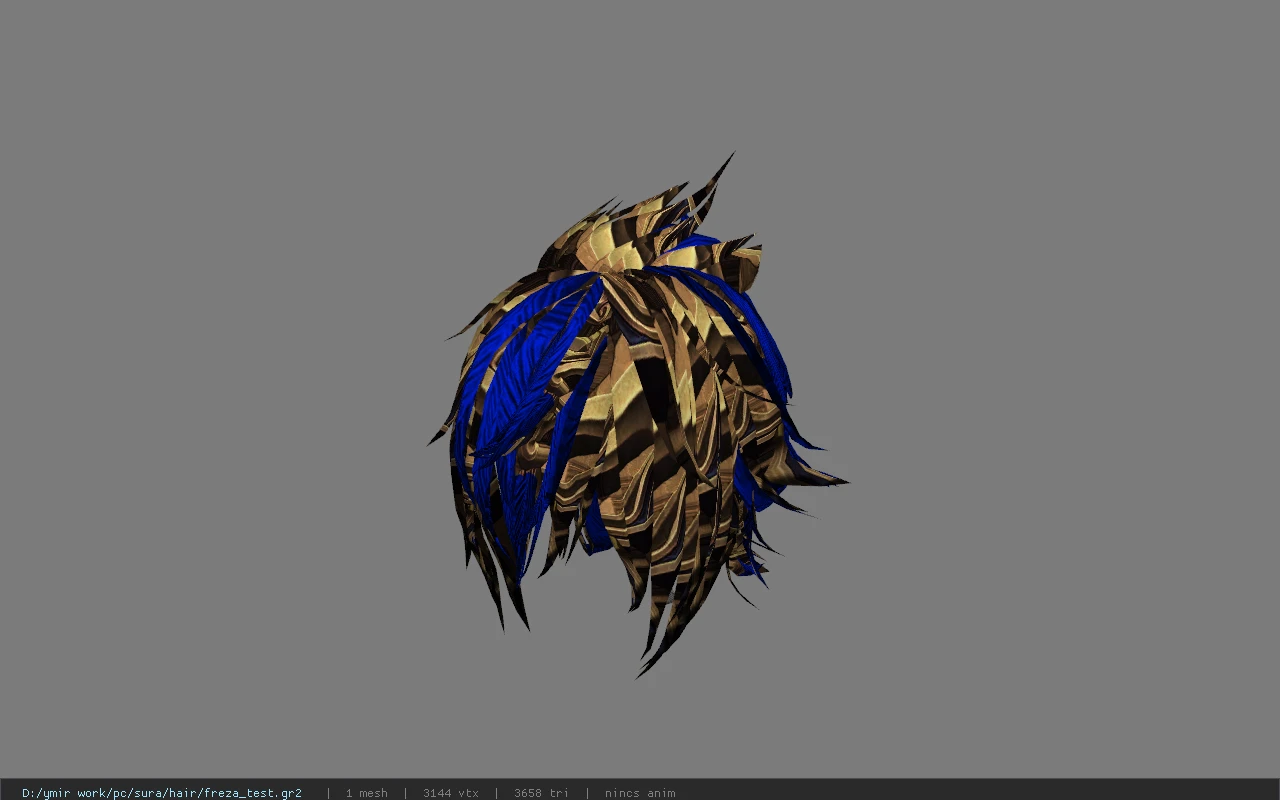Click the file path freza_test.gr2 in status bar
This screenshot has width=1280, height=800.
[x=162, y=793]
